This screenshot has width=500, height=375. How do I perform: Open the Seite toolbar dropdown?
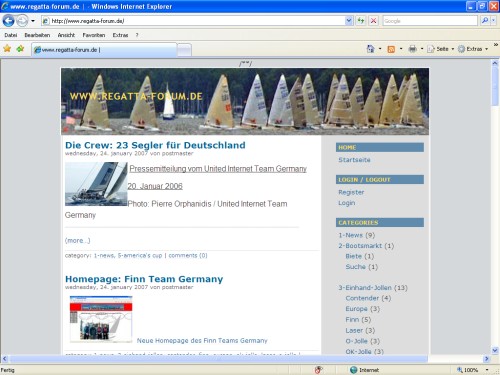click(x=441, y=49)
